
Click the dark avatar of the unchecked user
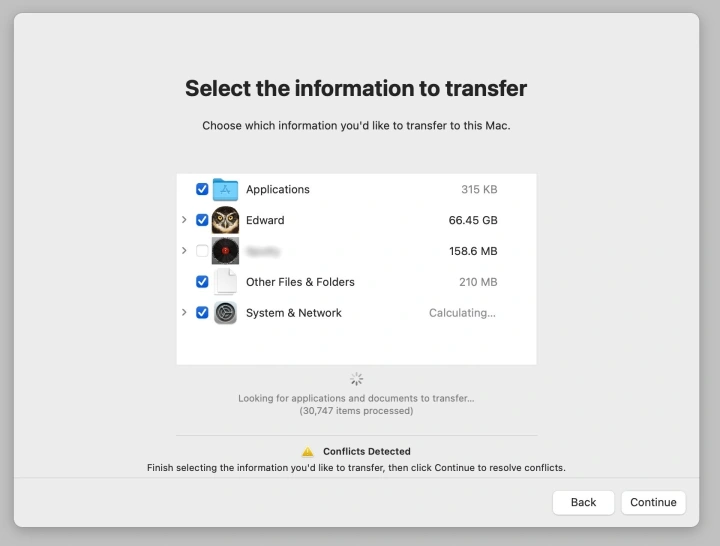coord(225,251)
